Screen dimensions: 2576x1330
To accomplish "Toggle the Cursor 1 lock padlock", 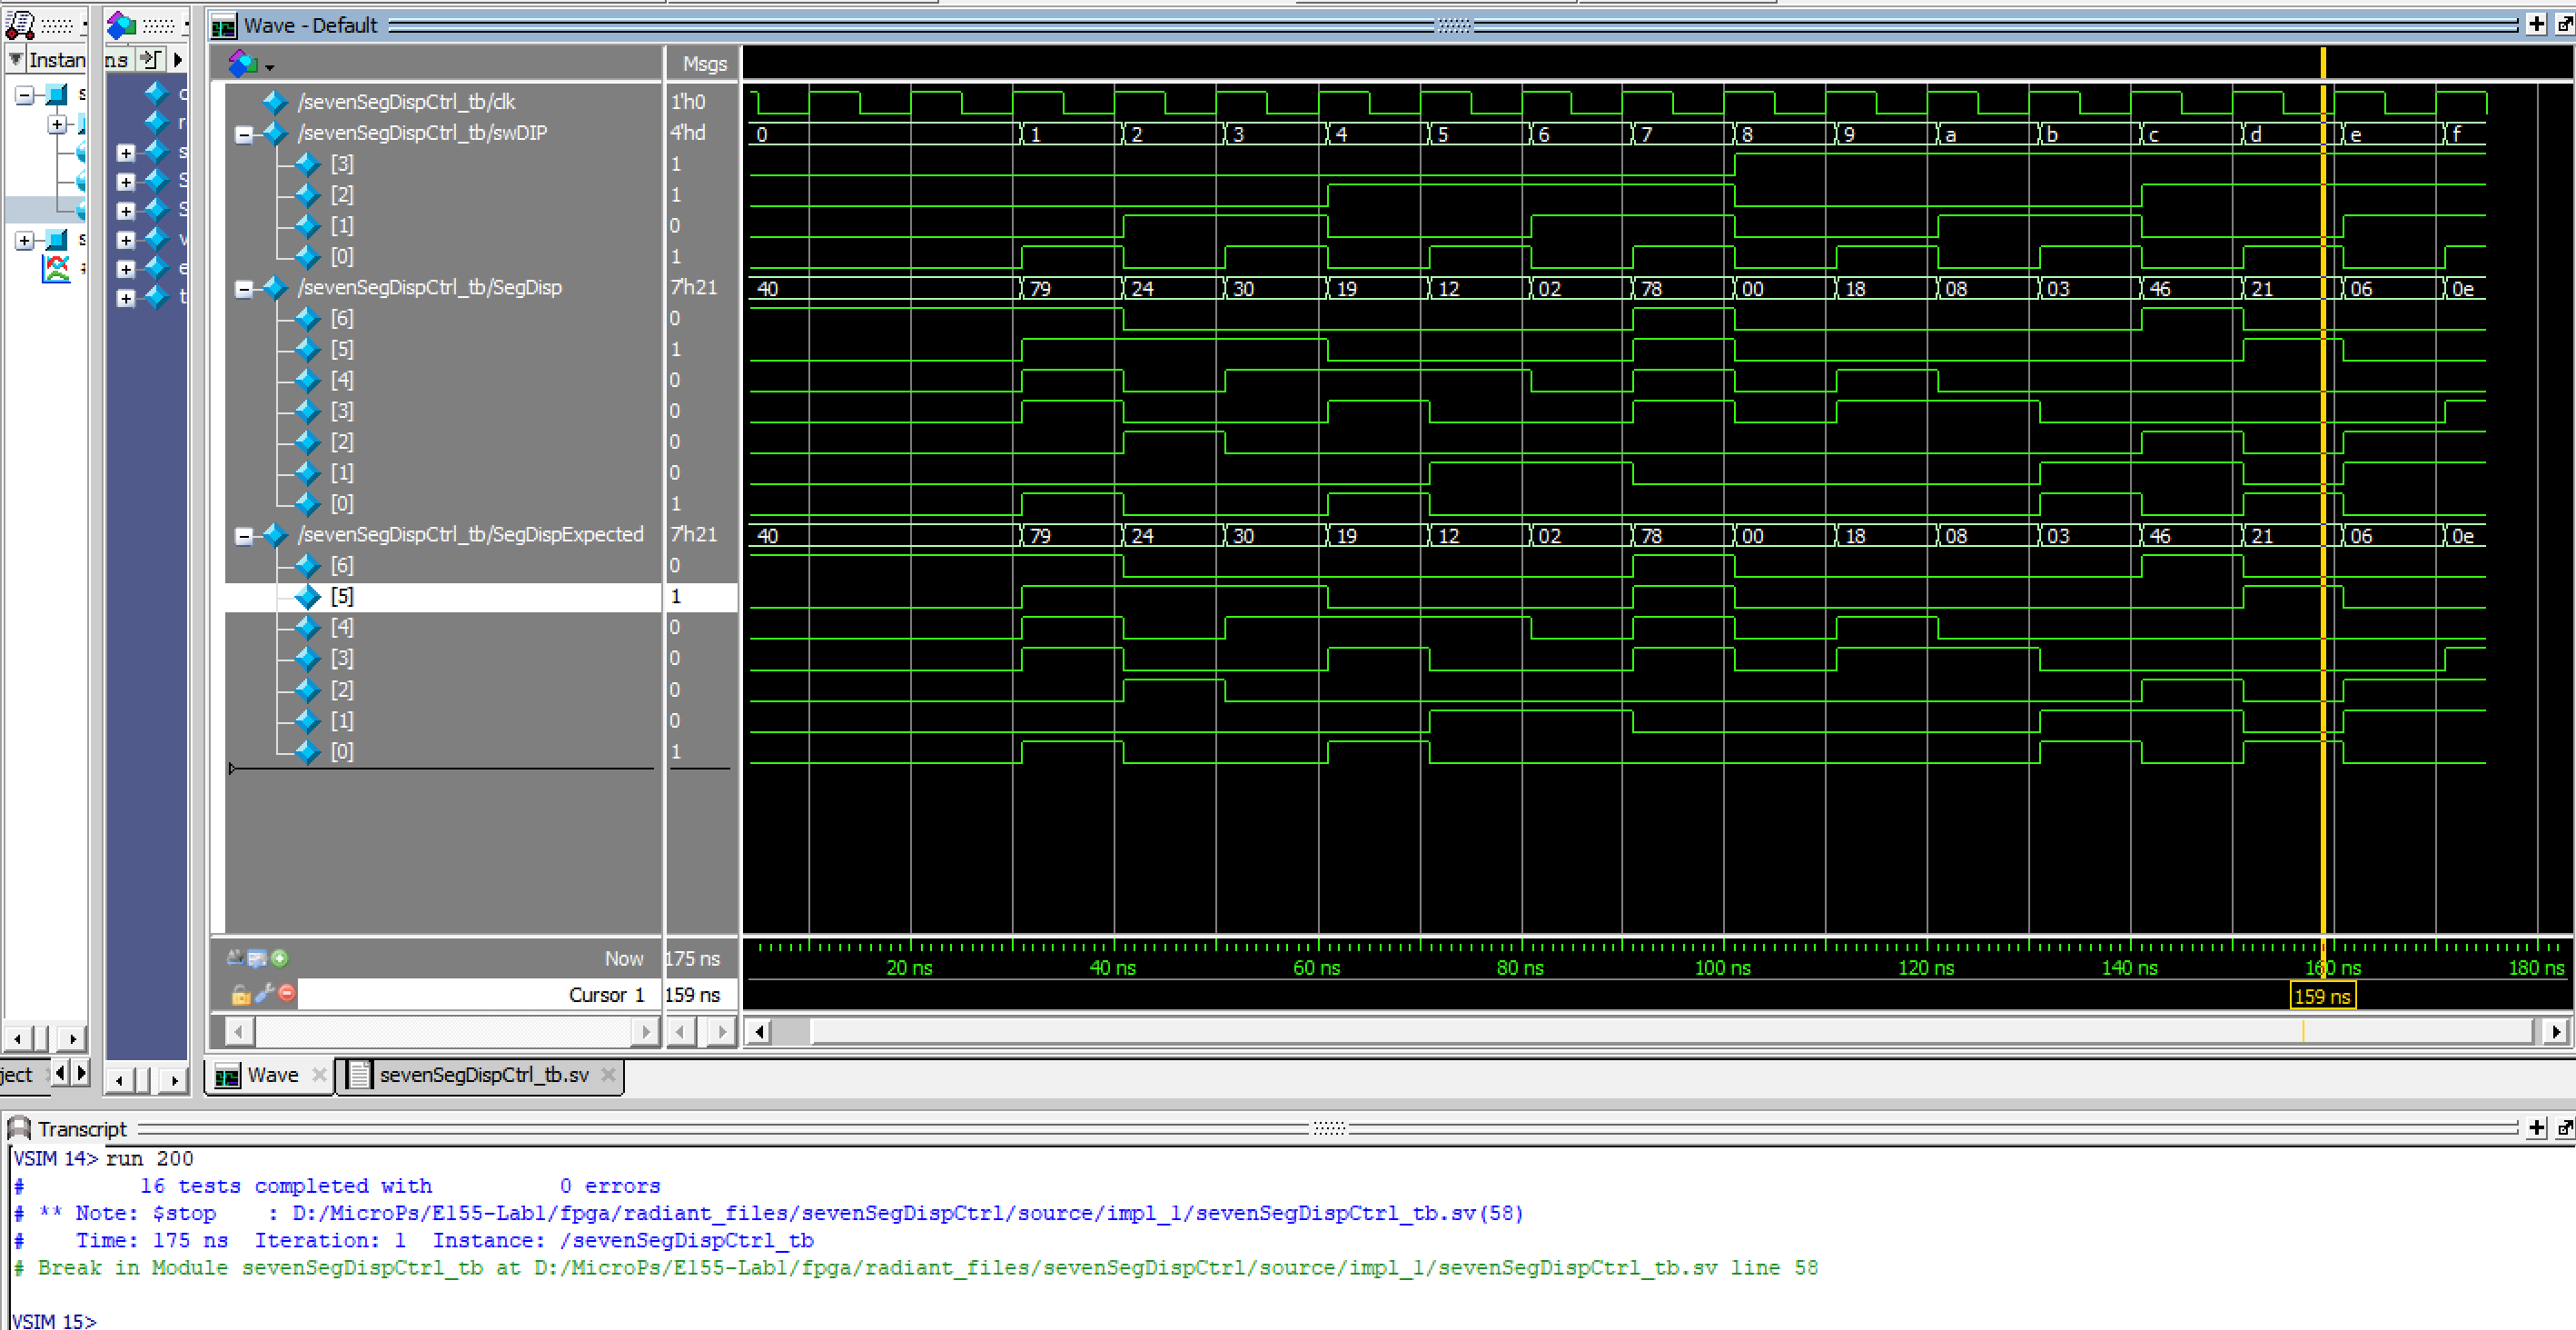I will [240, 994].
